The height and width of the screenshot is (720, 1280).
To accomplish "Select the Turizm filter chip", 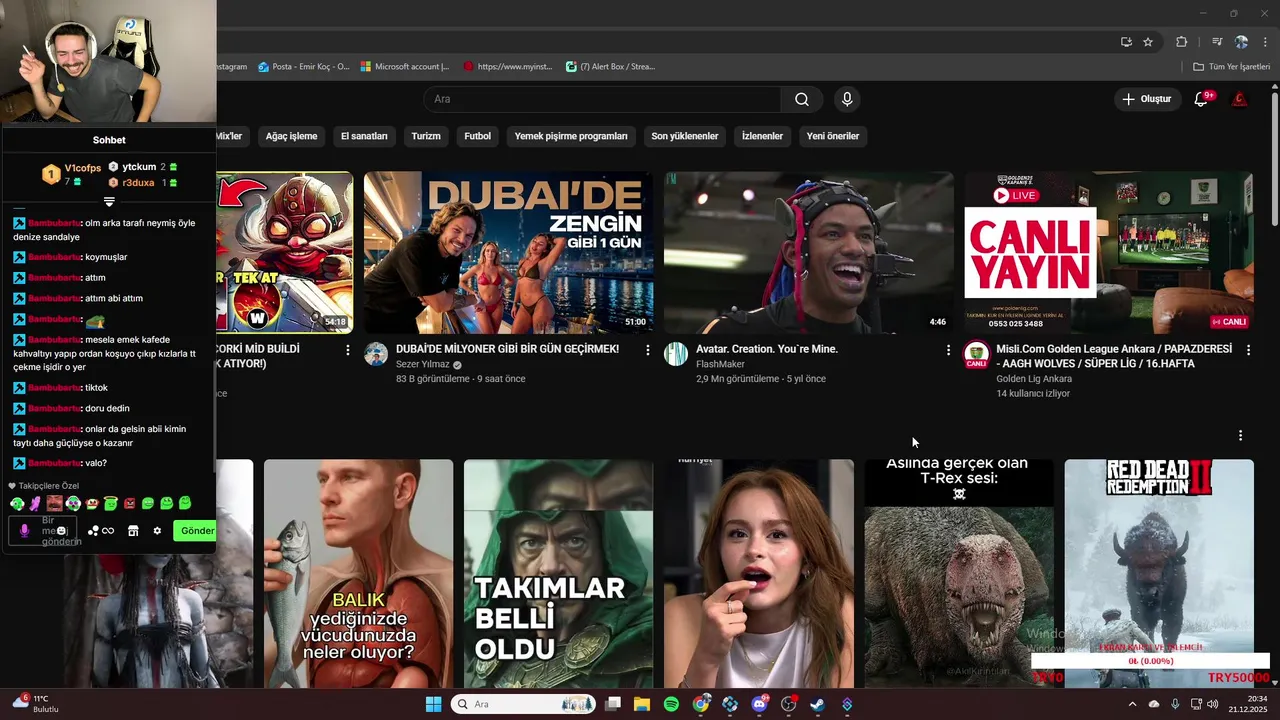I will pyautogui.click(x=426, y=136).
